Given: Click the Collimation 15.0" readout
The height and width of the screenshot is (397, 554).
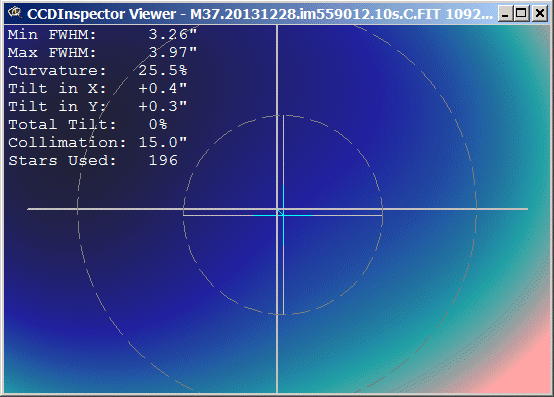Looking at the screenshot, I should (163, 142).
